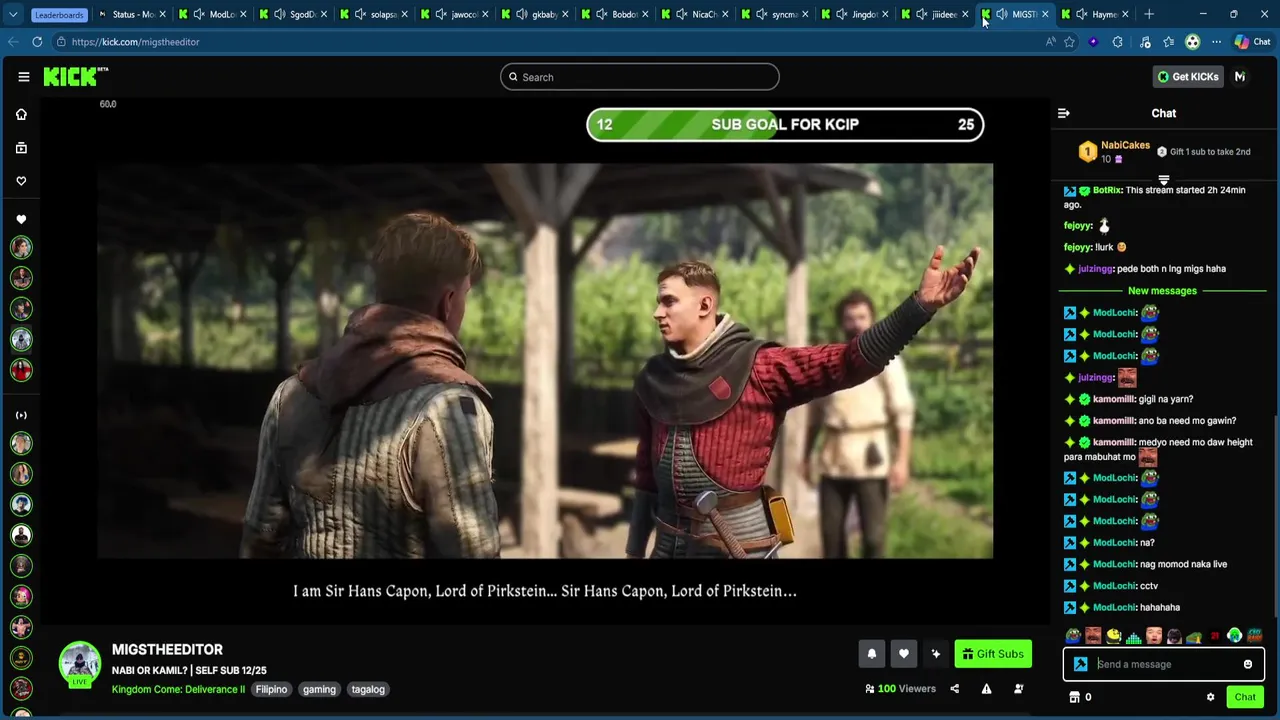Select the Filipino tag

point(271,689)
